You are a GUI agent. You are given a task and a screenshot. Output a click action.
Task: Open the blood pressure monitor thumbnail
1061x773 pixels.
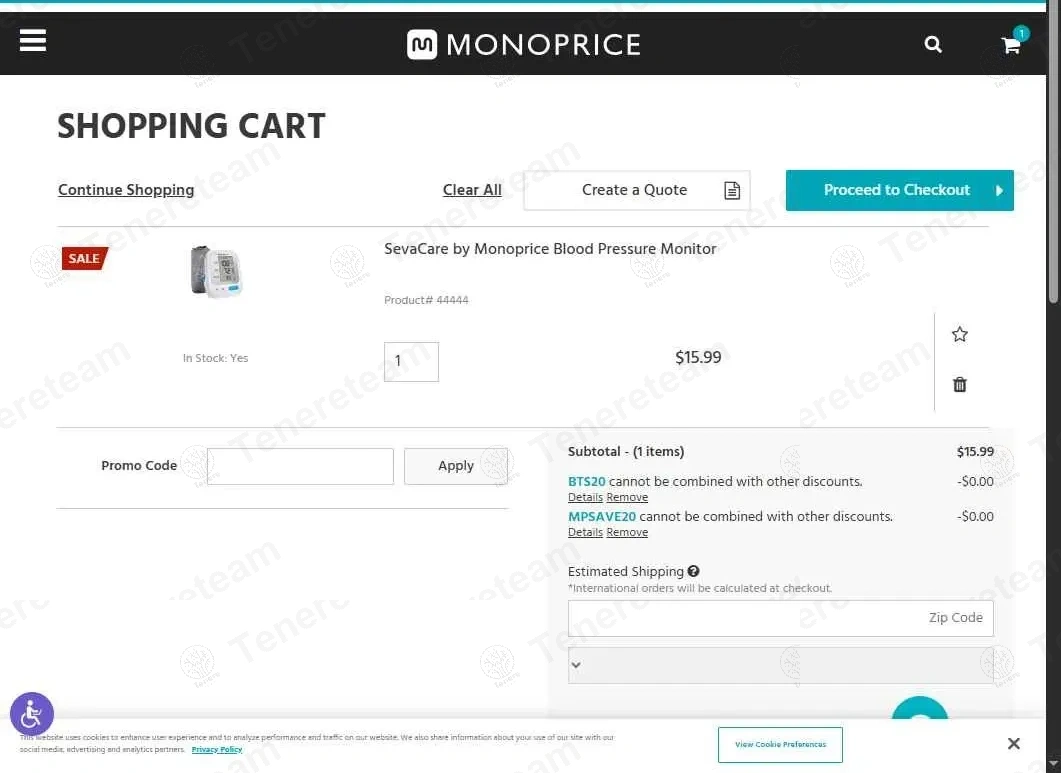click(216, 271)
